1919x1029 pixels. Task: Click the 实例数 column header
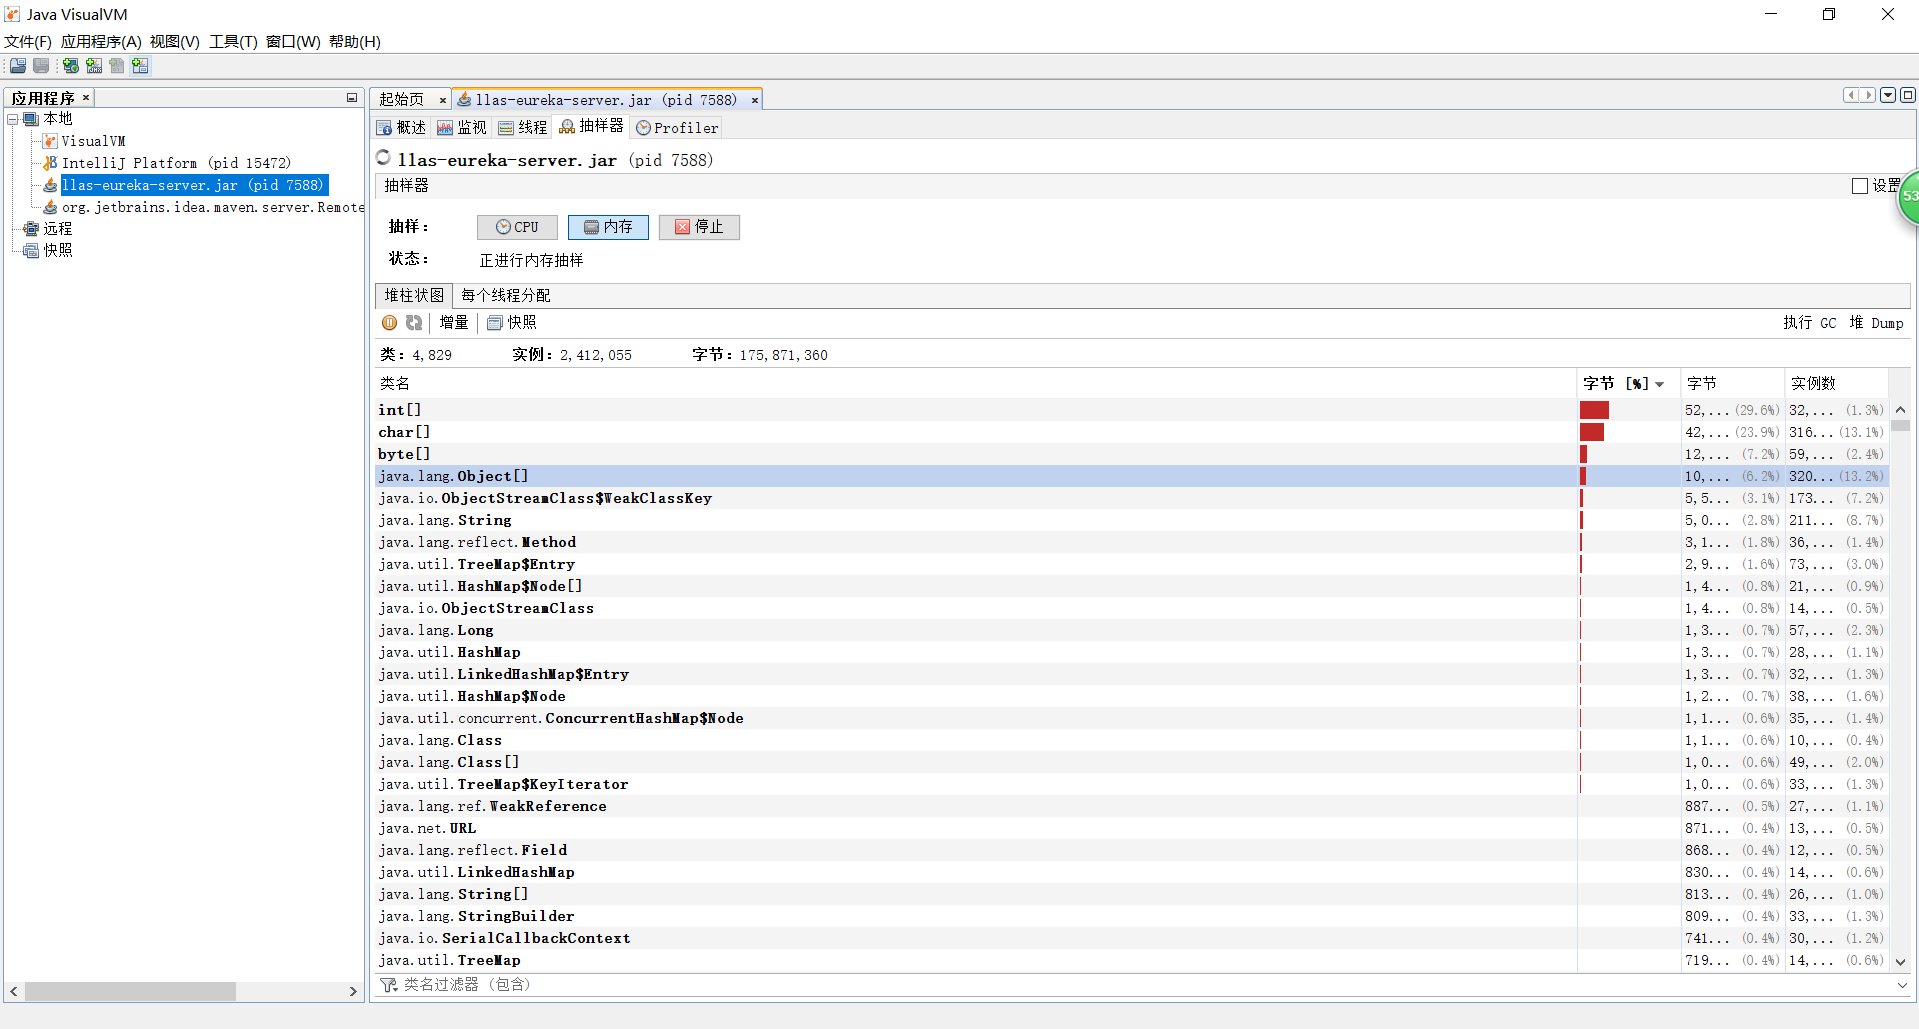coord(1836,384)
